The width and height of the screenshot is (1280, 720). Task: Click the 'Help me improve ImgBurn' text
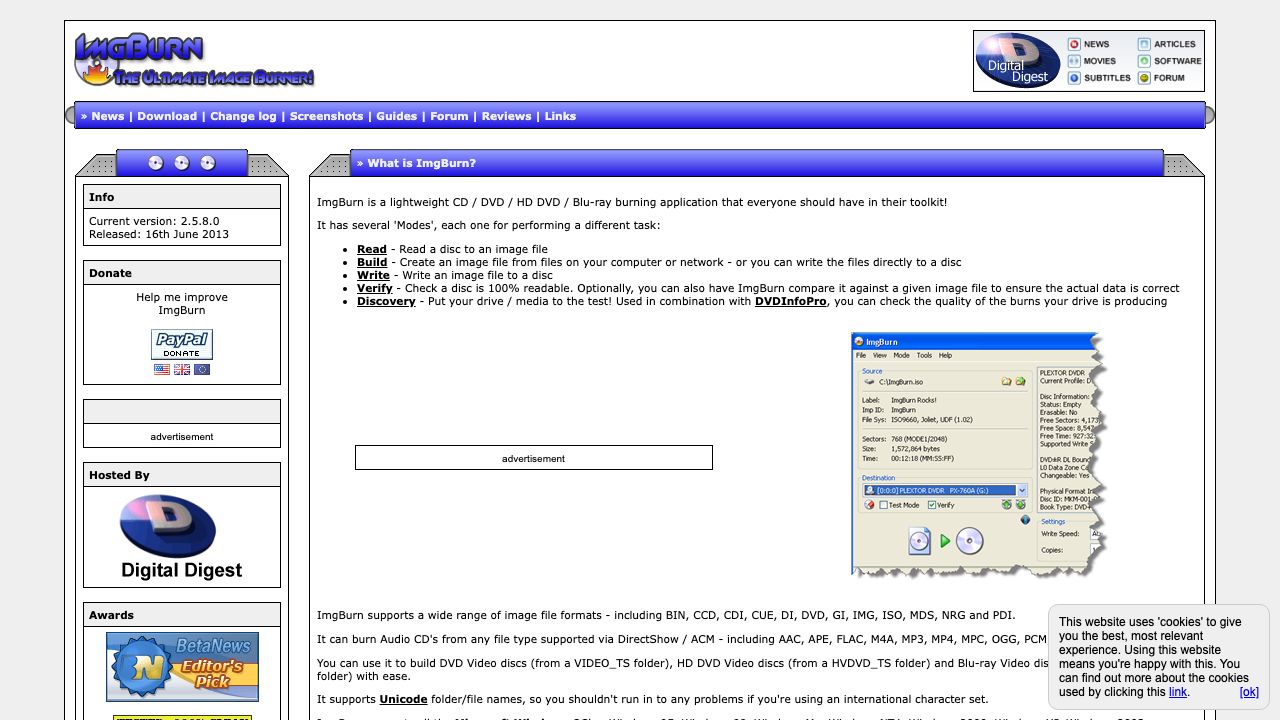click(182, 304)
